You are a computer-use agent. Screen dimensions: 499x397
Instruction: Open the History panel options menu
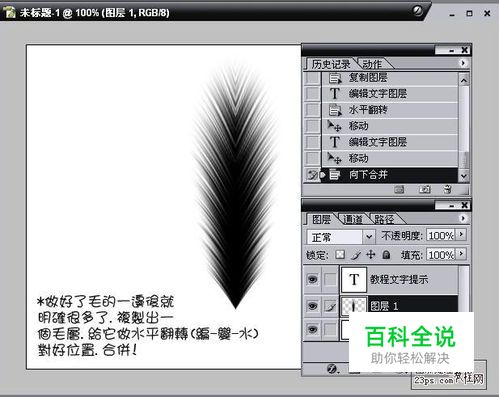[x=463, y=63]
